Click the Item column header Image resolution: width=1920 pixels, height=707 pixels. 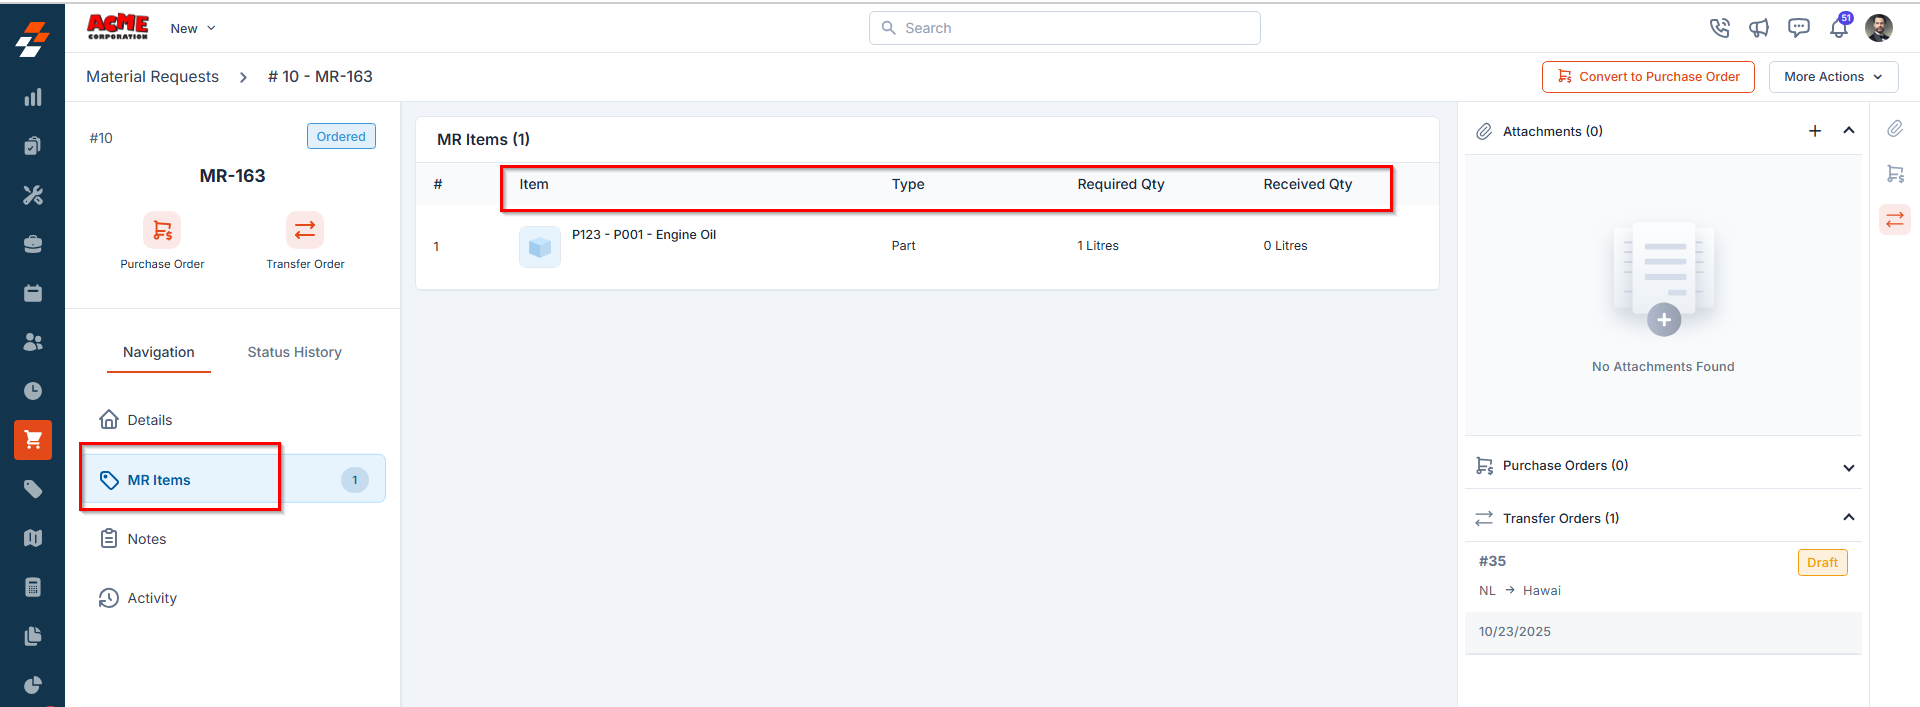point(534,184)
